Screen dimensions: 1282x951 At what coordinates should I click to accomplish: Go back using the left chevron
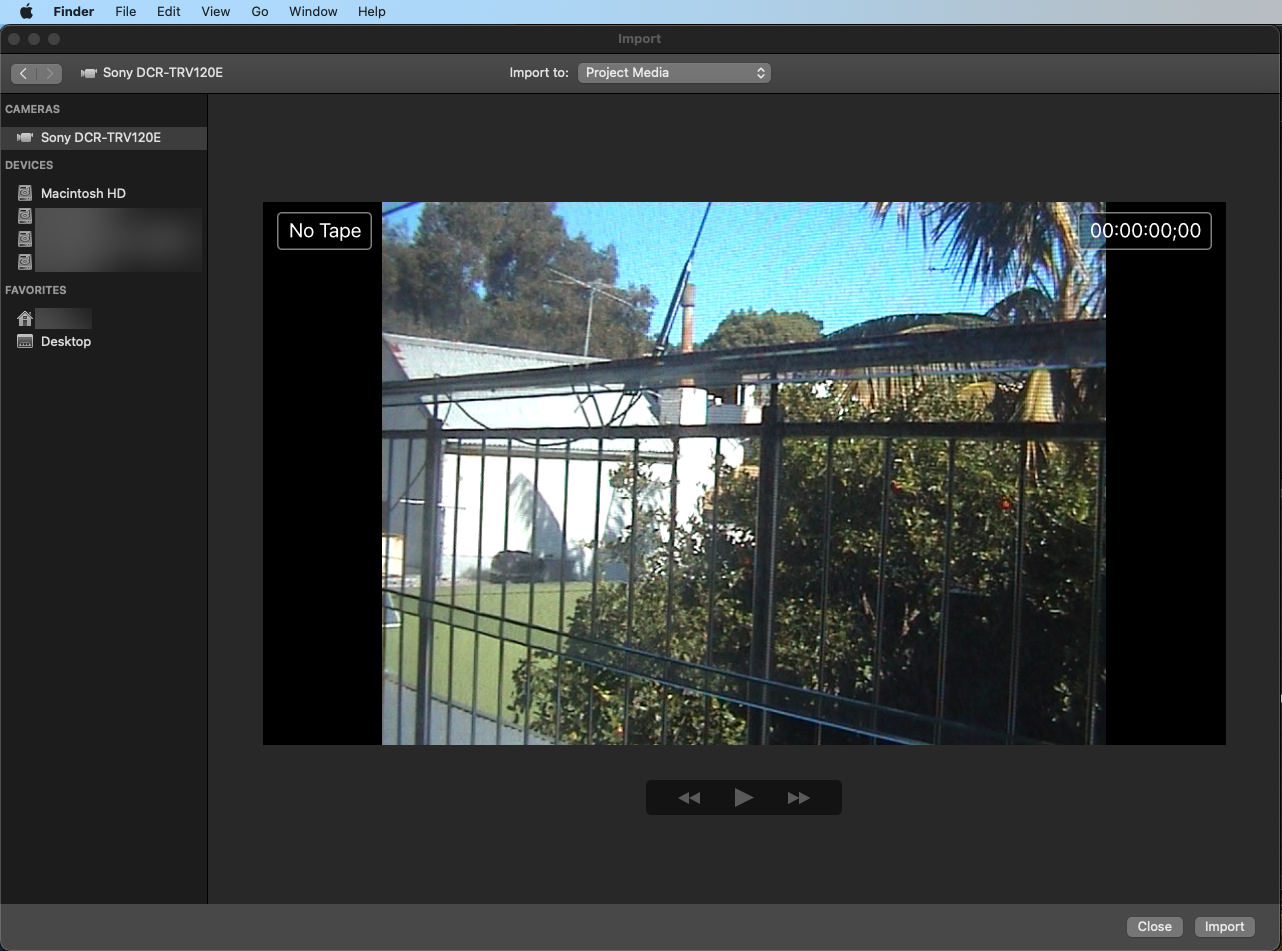[24, 73]
